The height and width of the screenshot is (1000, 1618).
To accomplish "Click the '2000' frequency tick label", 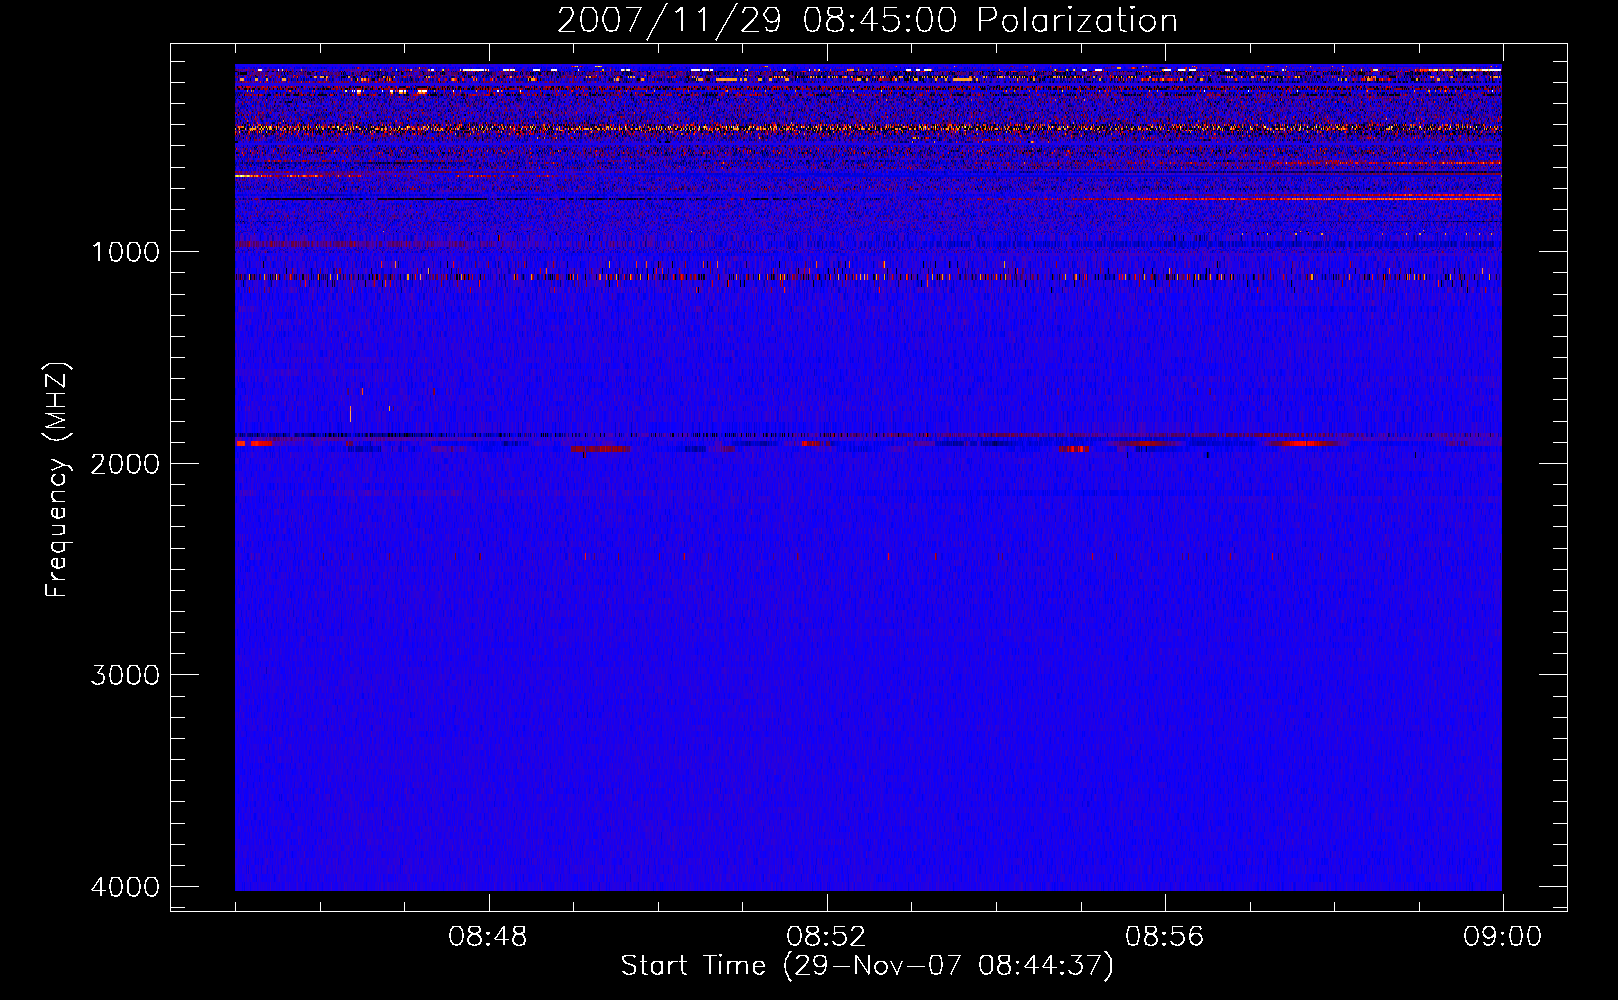I will tap(125, 464).
